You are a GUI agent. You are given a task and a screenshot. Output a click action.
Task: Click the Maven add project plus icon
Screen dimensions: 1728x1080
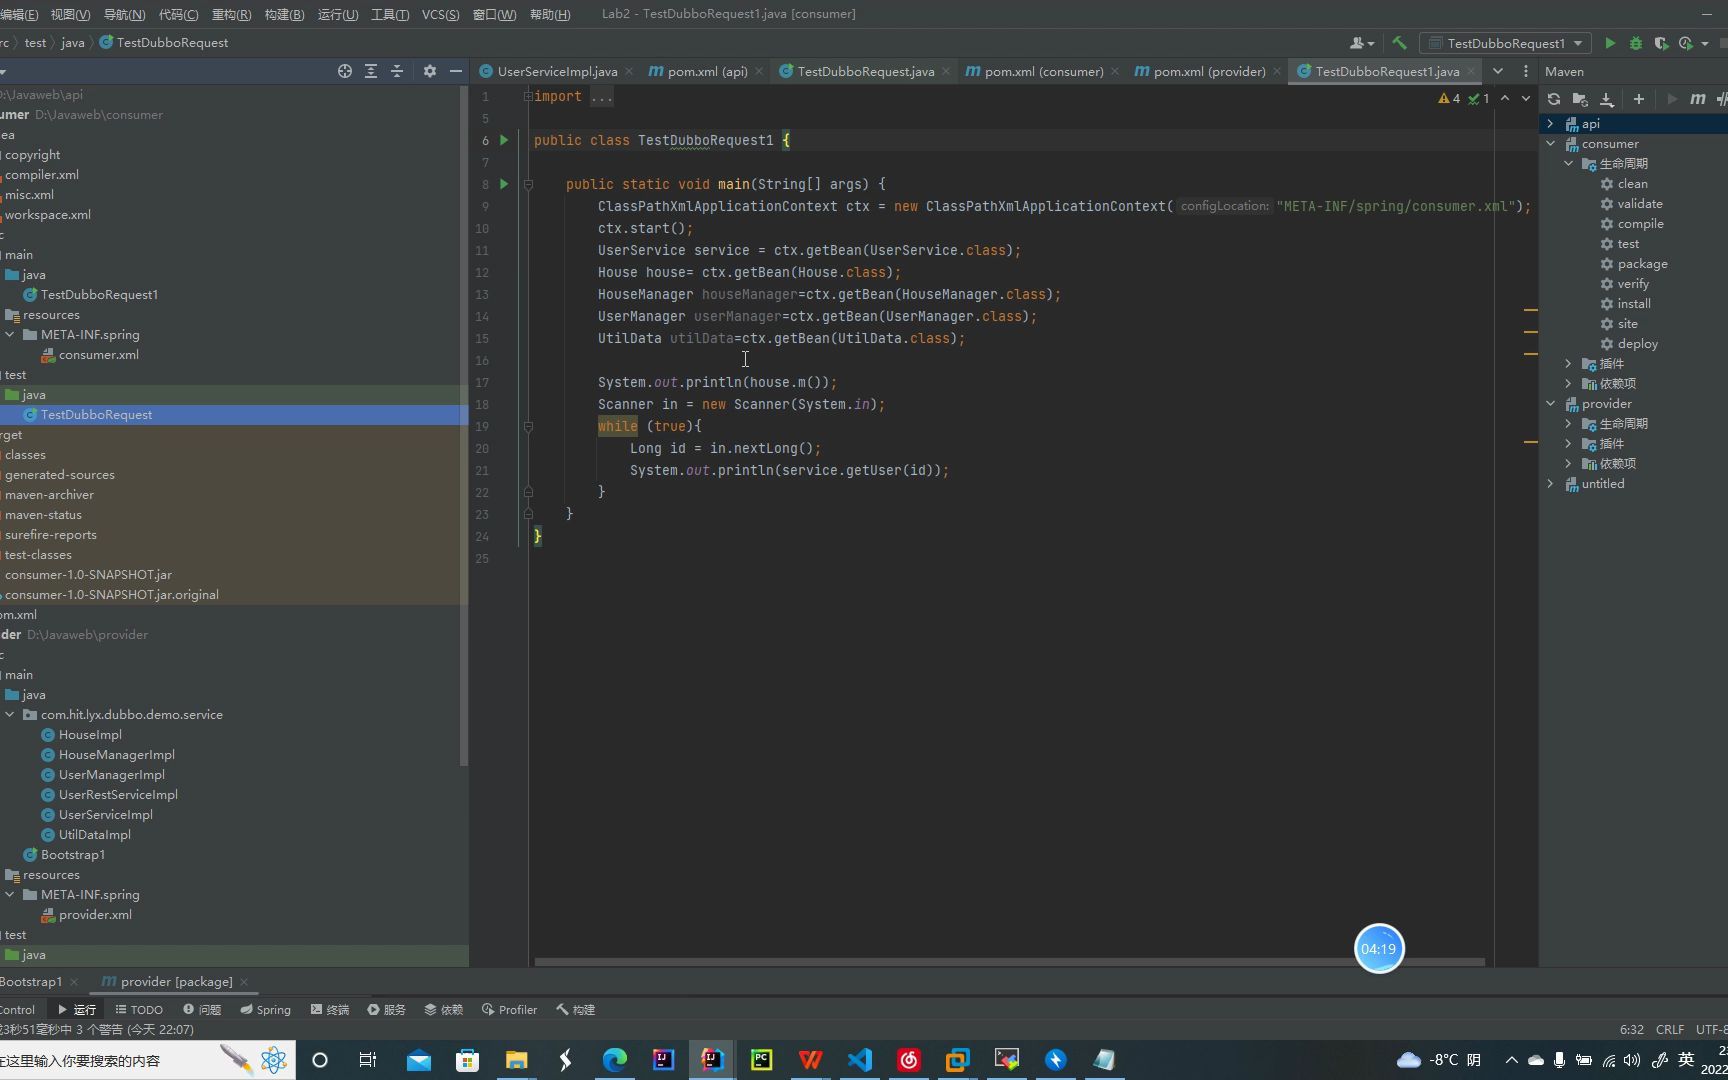pyautogui.click(x=1639, y=99)
